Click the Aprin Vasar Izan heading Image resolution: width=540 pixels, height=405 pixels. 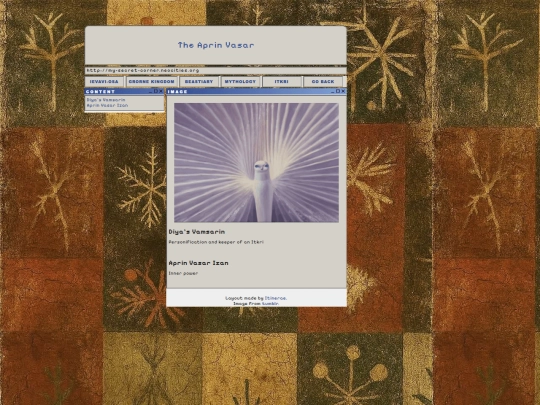coord(198,263)
